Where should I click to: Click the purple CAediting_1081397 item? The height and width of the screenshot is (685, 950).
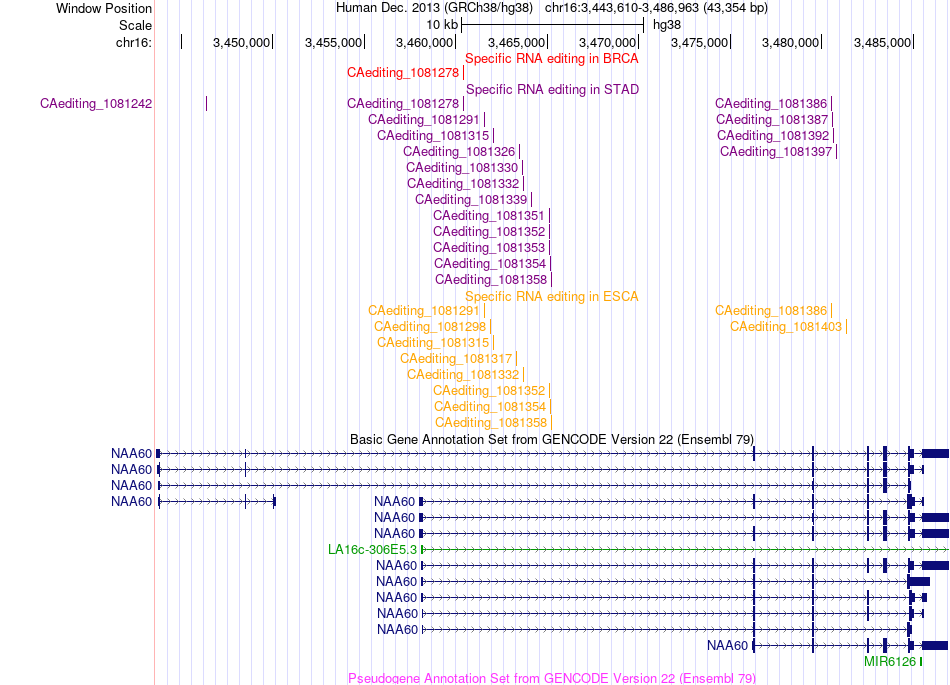(x=776, y=151)
